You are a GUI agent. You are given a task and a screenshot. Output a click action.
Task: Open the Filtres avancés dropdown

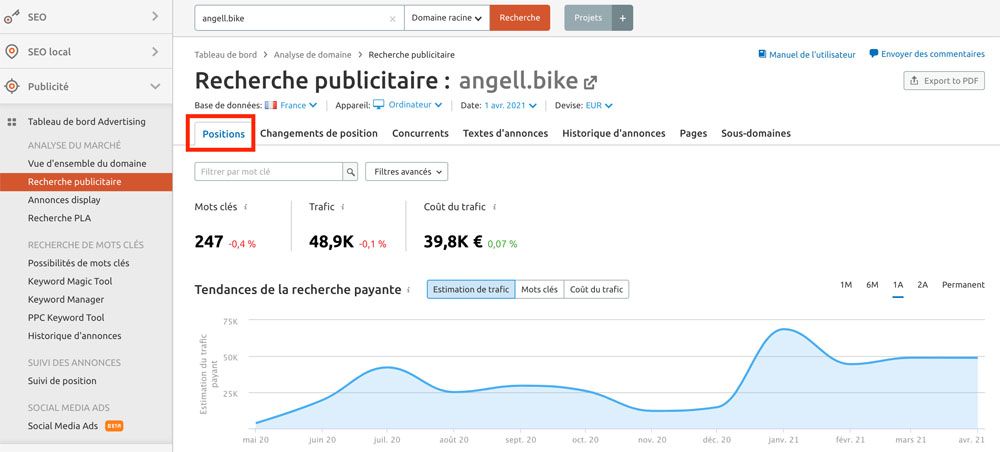tap(406, 172)
